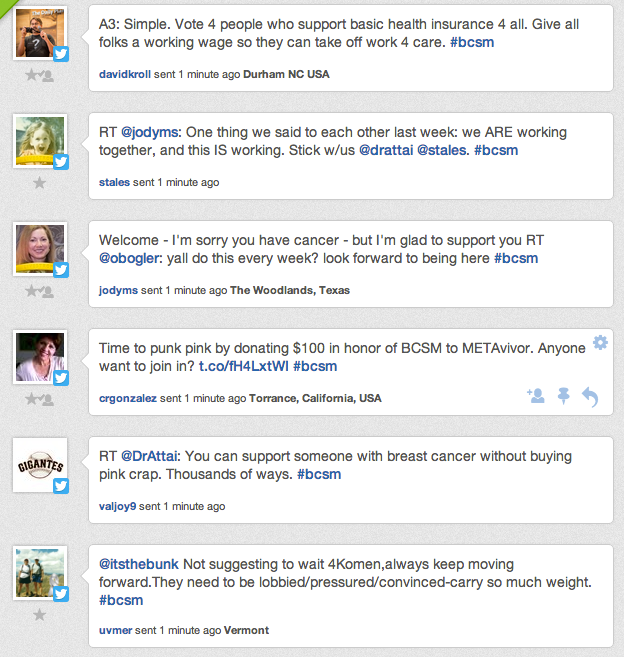Click the Twitter badge on the Gigantes avatar
Image resolution: width=624 pixels, height=657 pixels.
coord(60,487)
